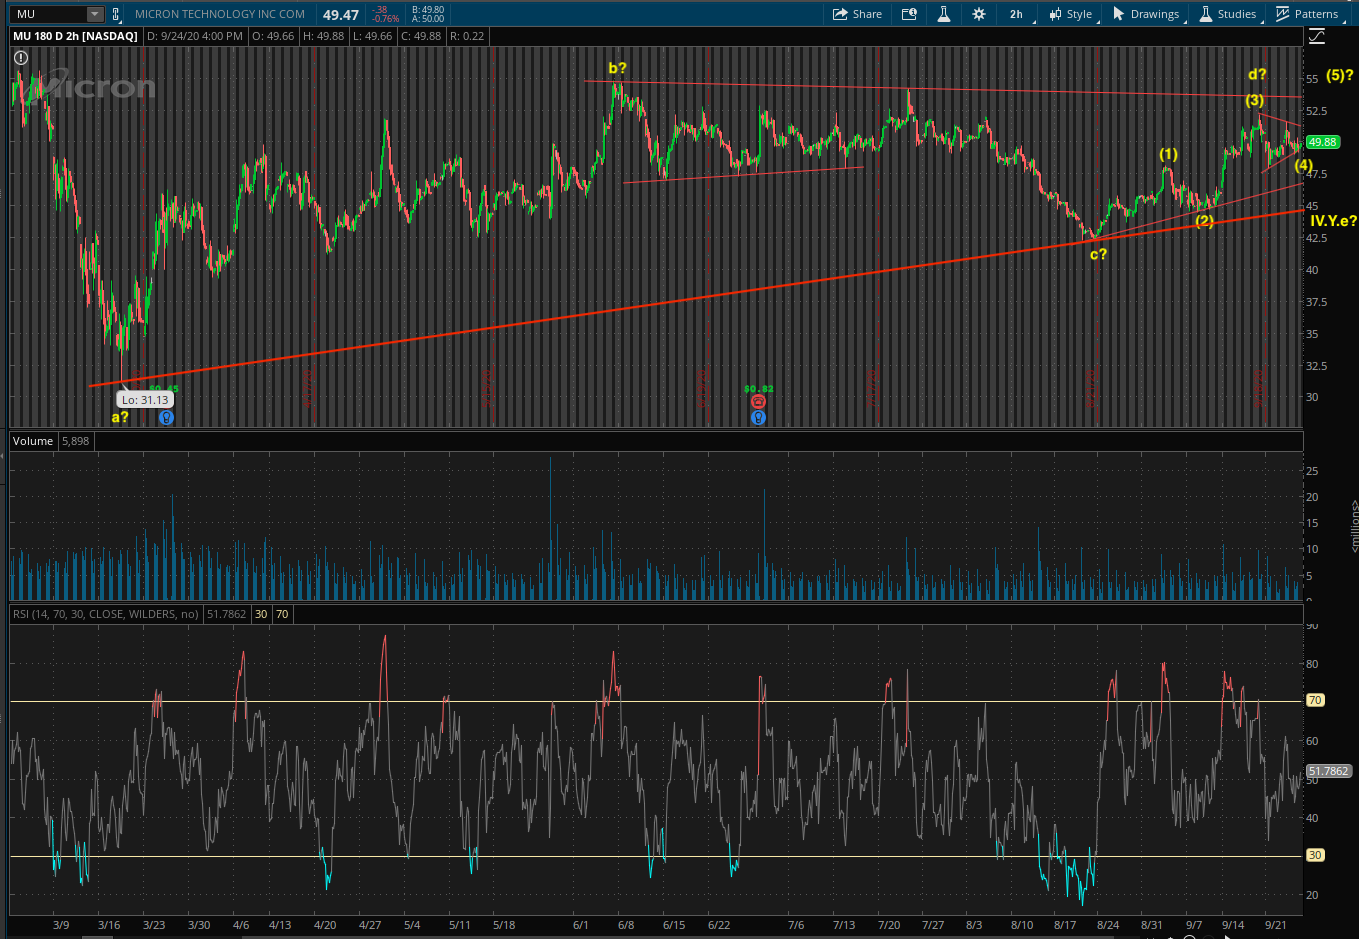
Task: Click the MU symbol input field
Action: (x=45, y=14)
